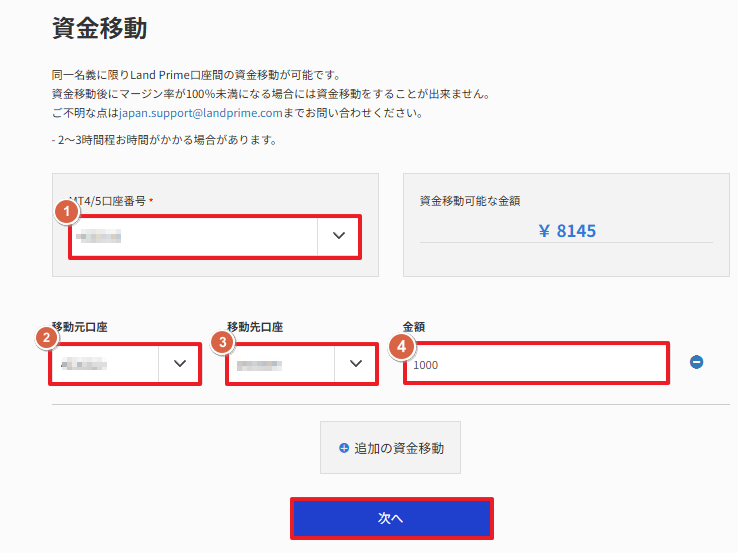Select the MT4/5 account number field
This screenshot has height=553, width=738.
click(x=215, y=237)
